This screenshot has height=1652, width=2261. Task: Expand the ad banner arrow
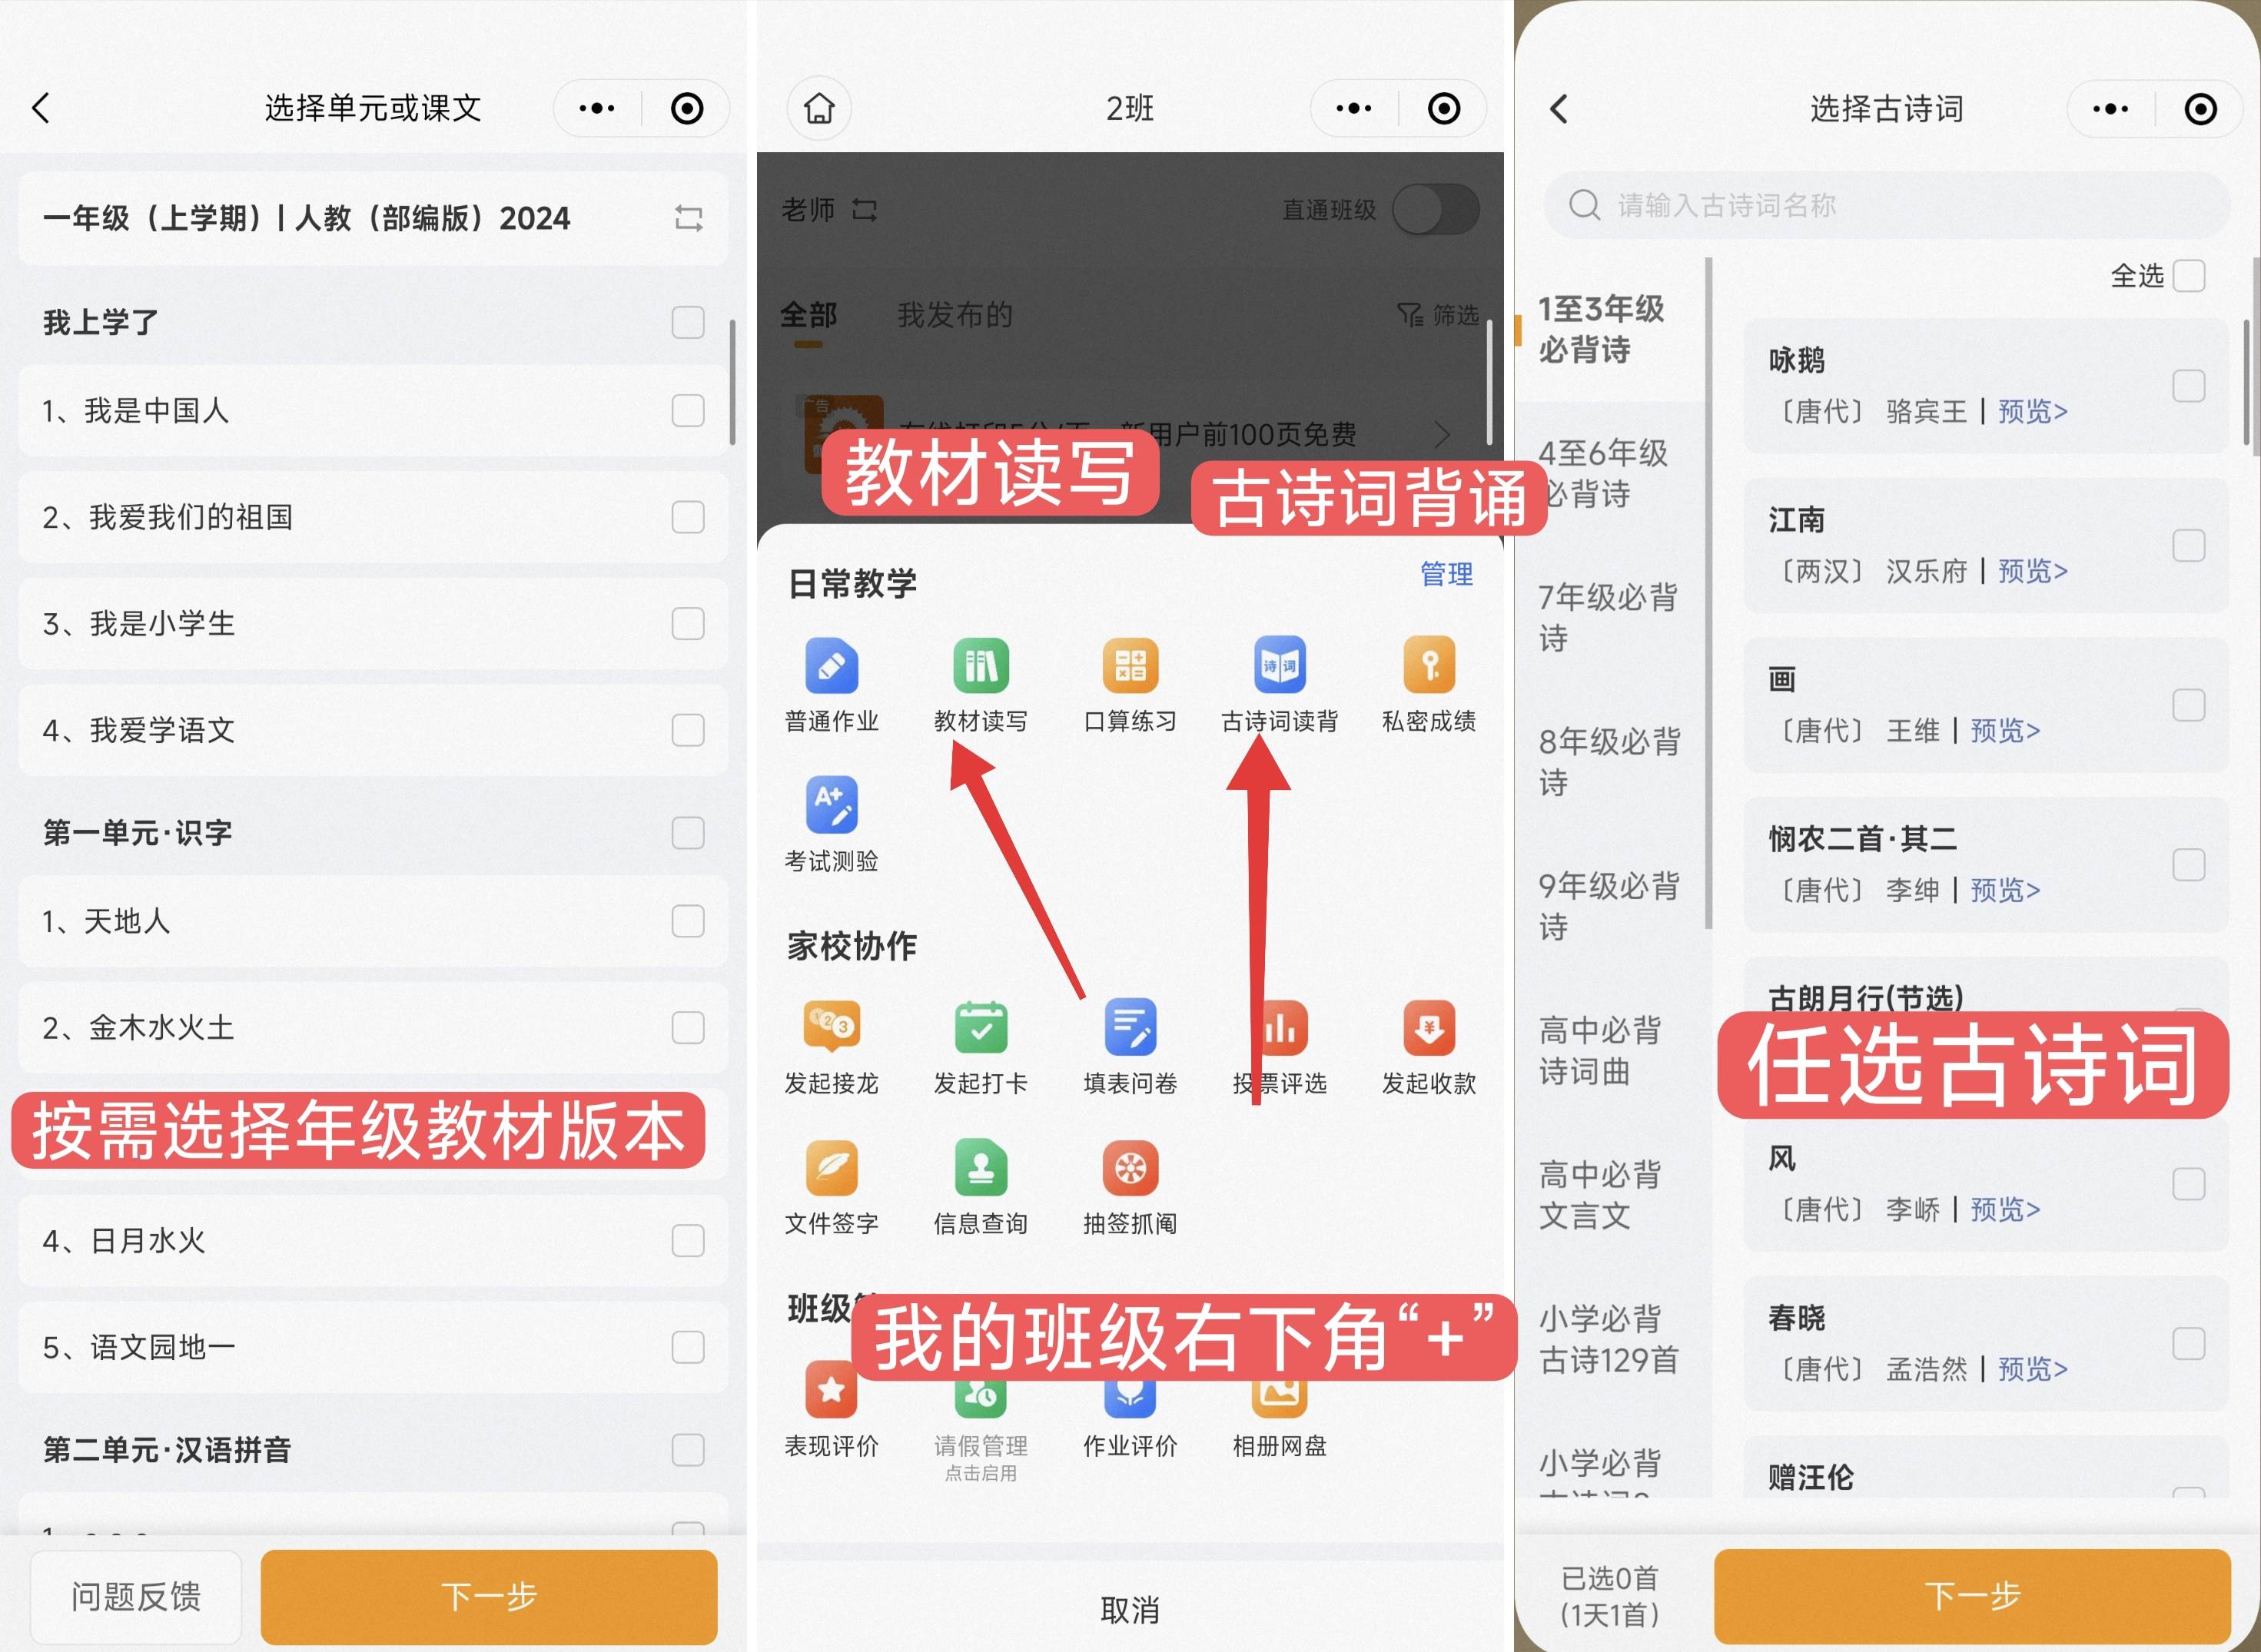point(1441,434)
